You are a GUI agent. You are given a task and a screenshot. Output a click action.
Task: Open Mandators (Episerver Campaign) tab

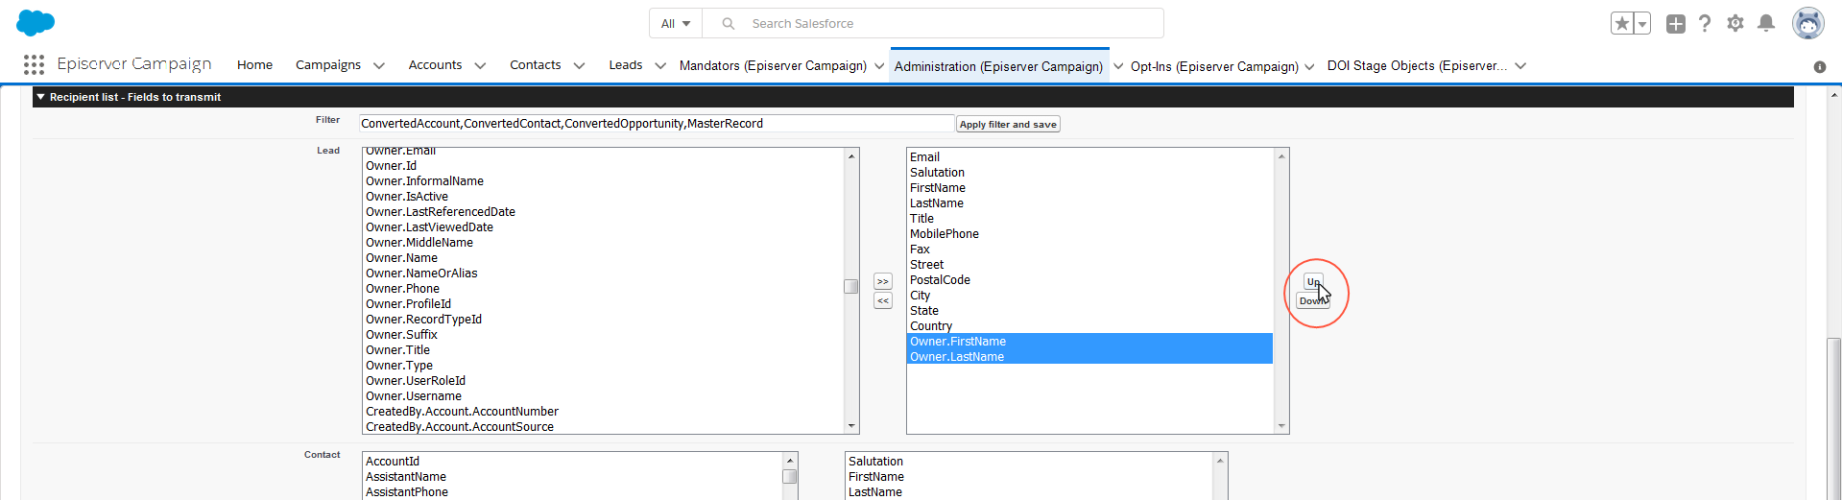pos(772,66)
